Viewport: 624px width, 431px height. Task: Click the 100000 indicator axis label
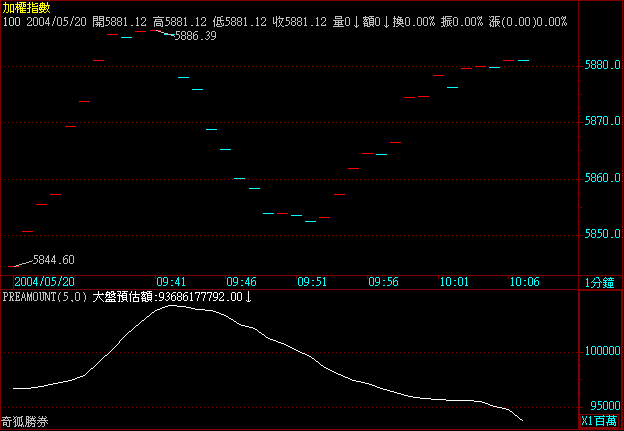[x=603, y=351]
